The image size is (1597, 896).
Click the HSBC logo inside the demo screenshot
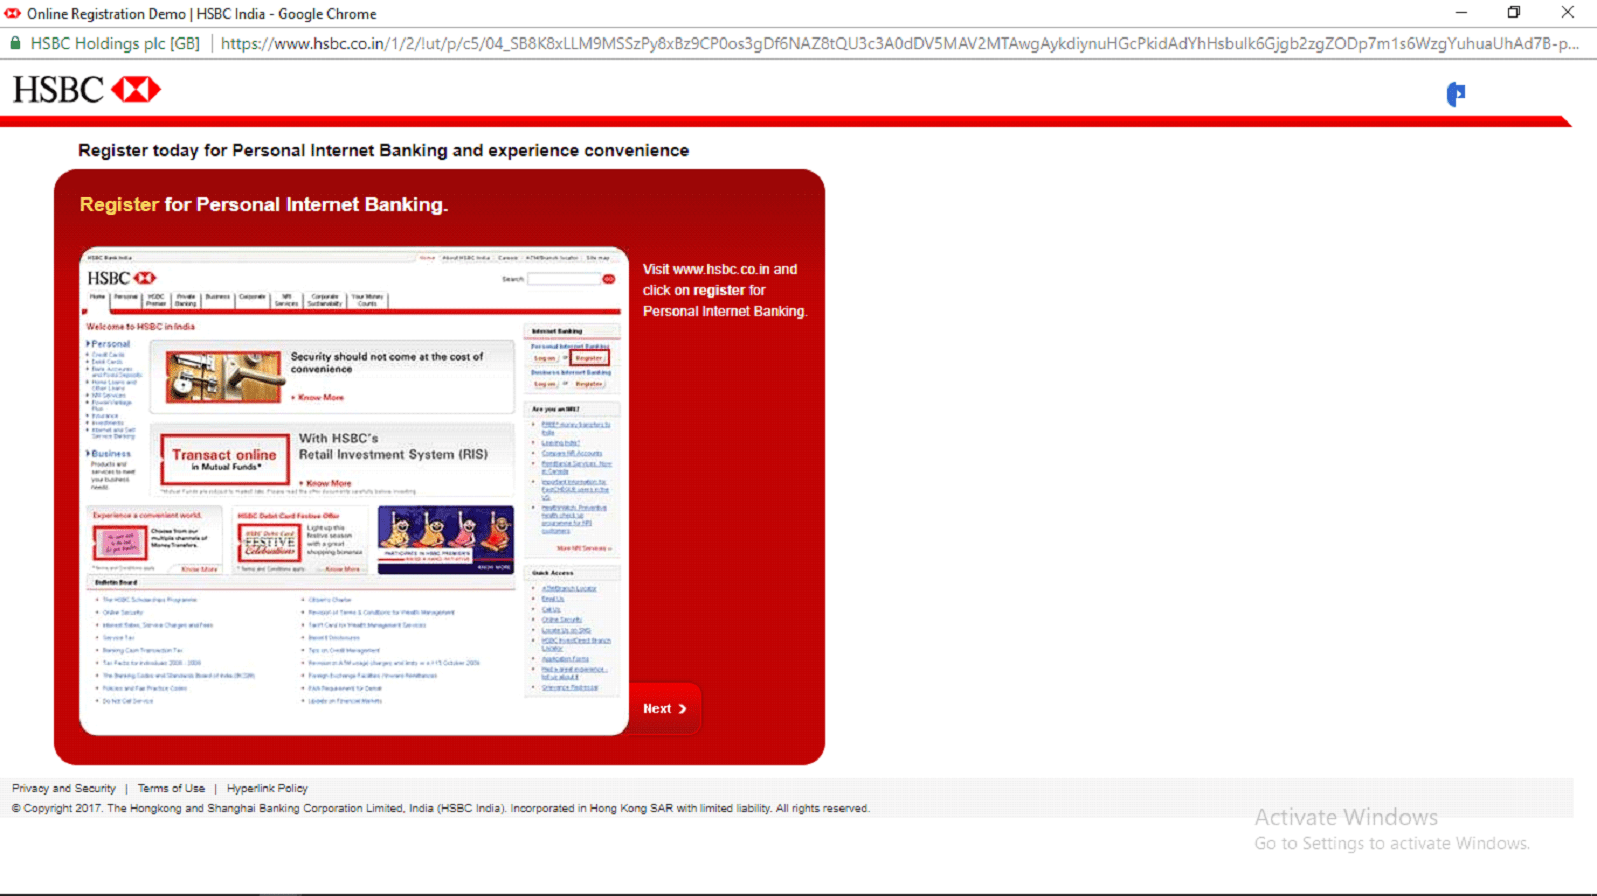[122, 278]
